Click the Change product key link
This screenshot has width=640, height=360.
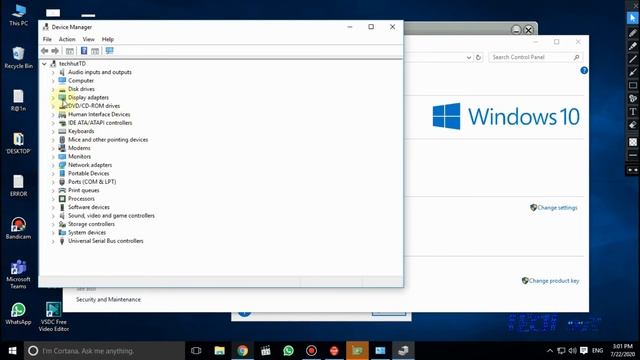click(553, 281)
